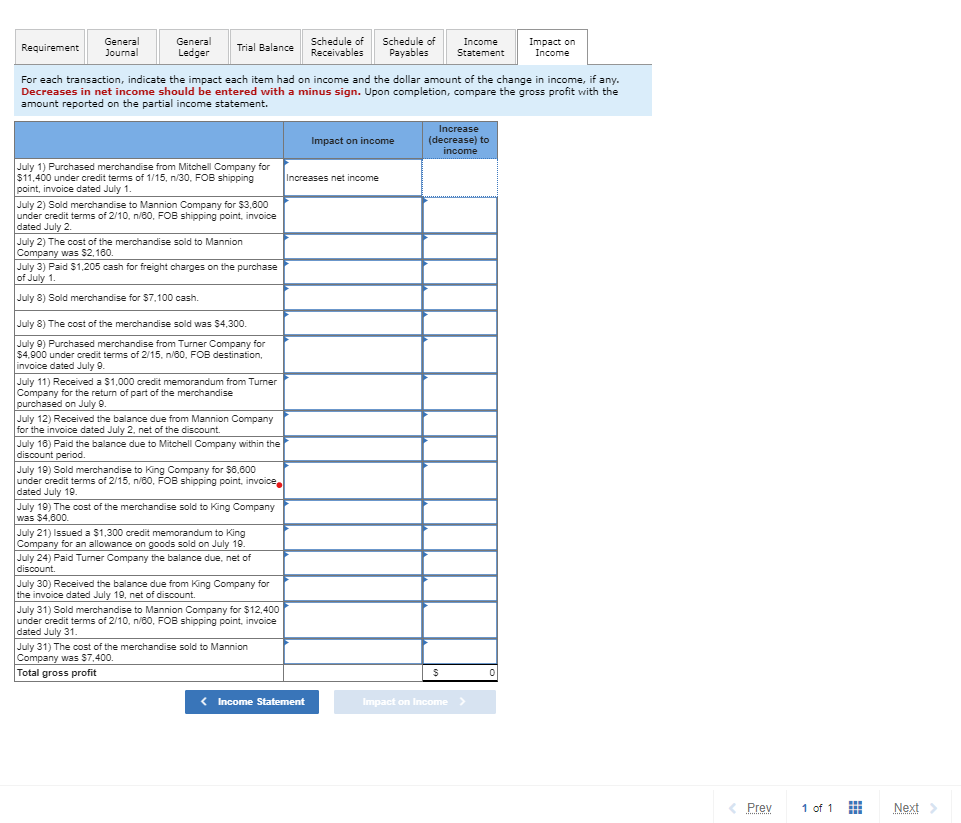
Task: Switch to the Requirement tab
Action: coord(50,46)
